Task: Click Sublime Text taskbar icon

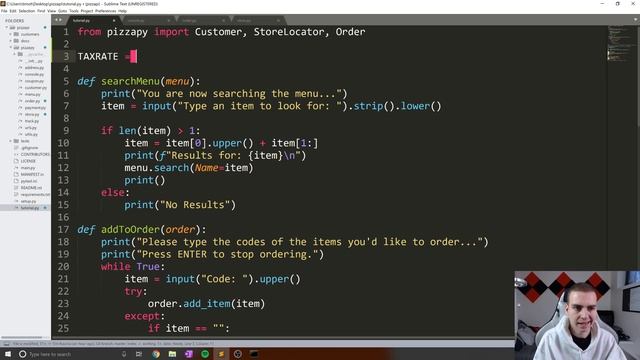Action: pos(221,354)
